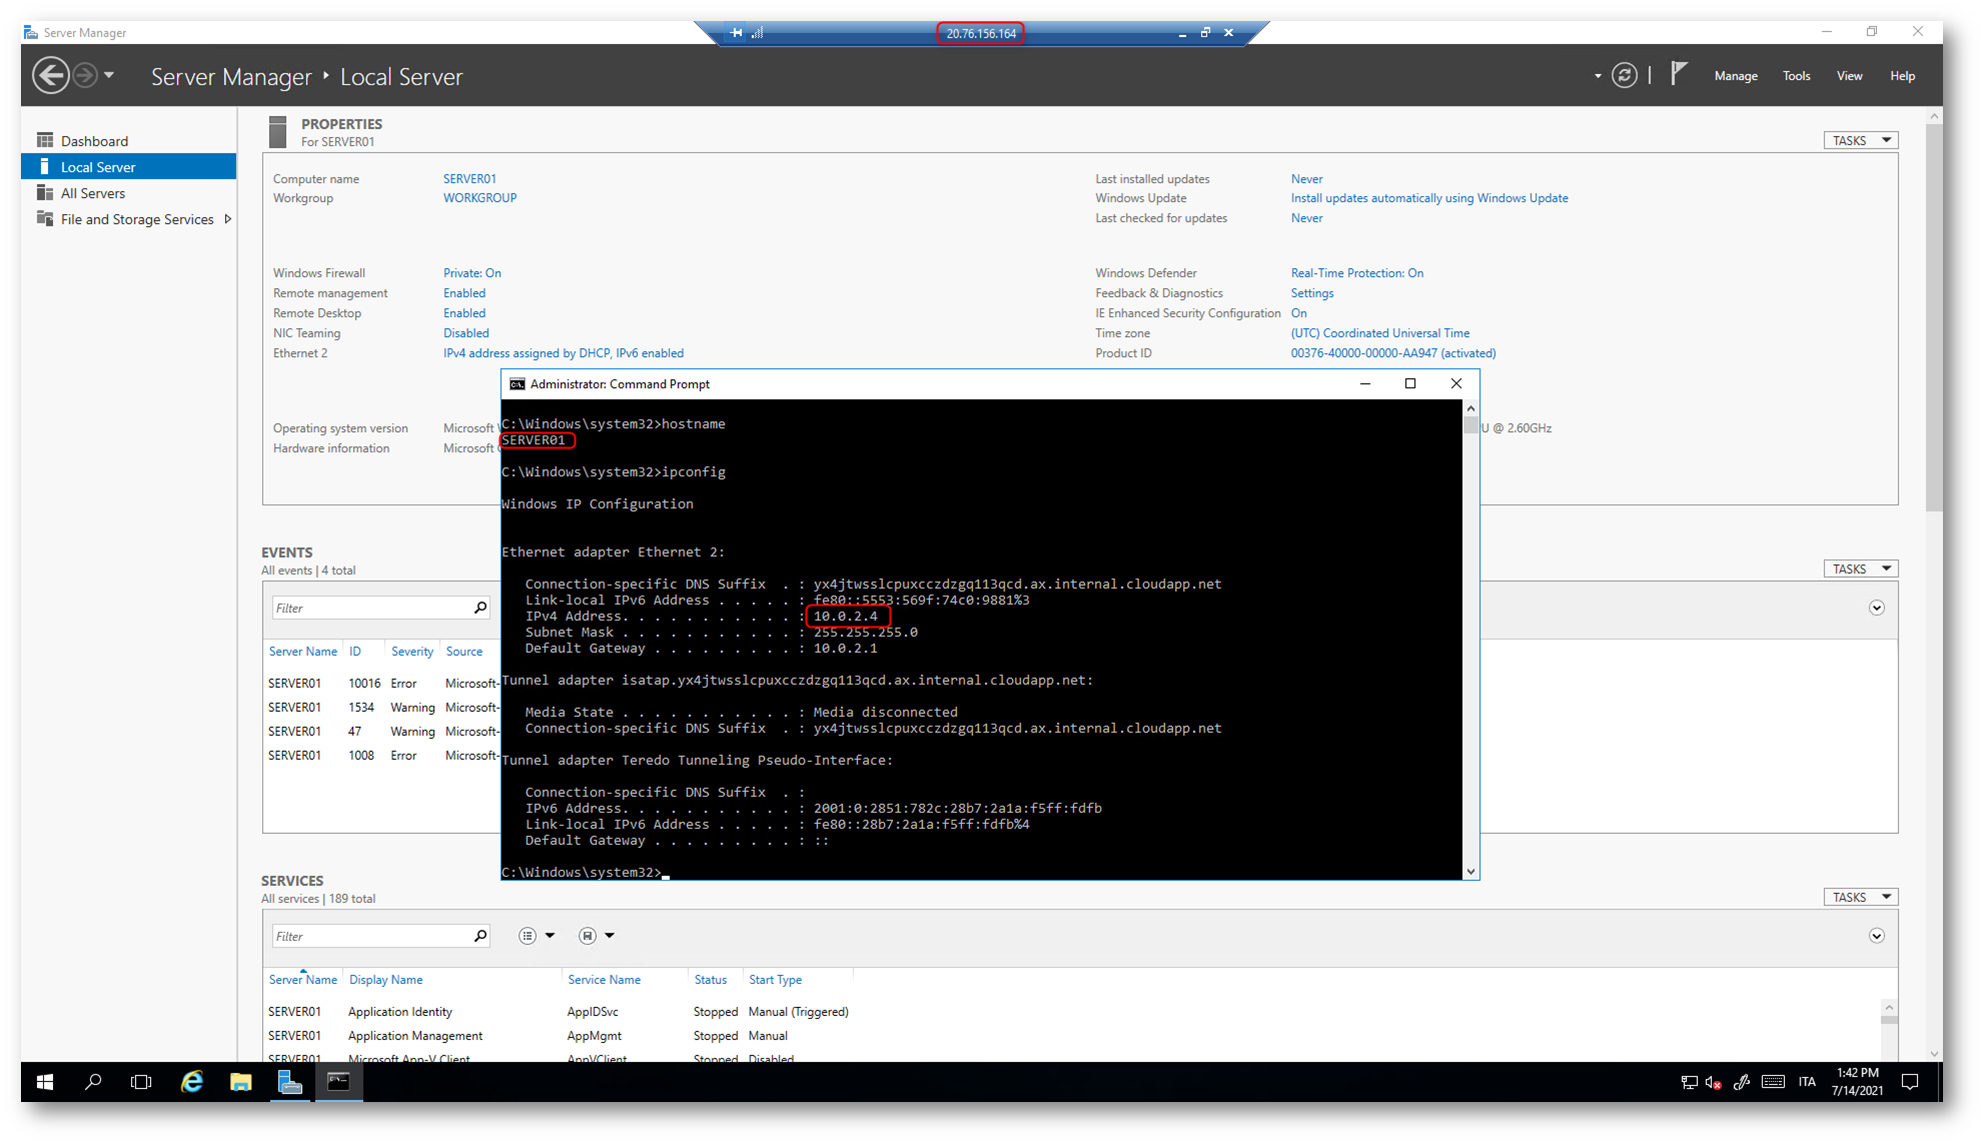Open the notifications flag icon
The width and height of the screenshot is (1985, 1144).
[1679, 73]
